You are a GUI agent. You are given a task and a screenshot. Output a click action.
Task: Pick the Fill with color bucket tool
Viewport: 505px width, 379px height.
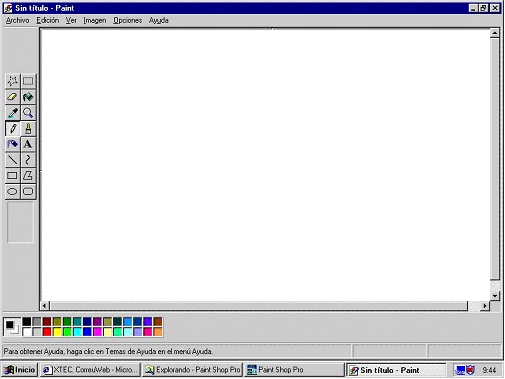28,97
